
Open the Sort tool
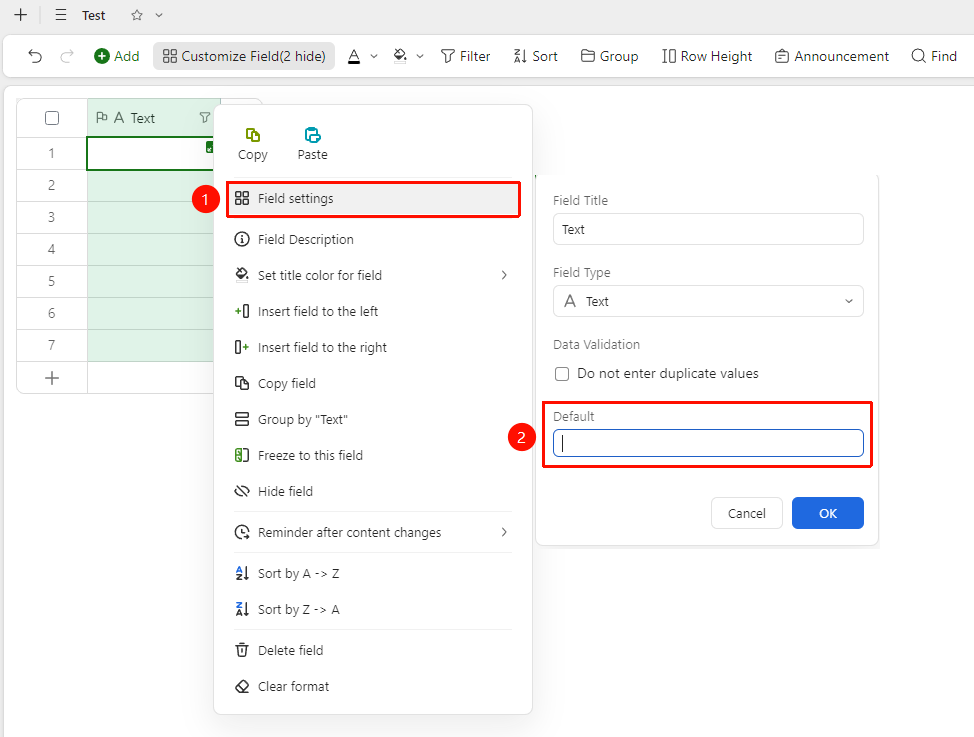click(535, 57)
